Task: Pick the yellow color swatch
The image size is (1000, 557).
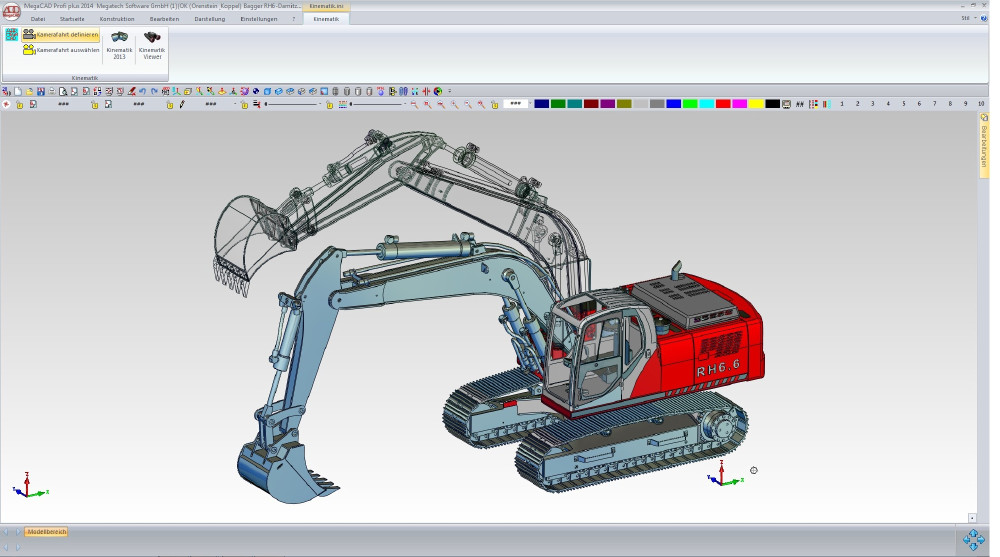Action: pos(756,103)
